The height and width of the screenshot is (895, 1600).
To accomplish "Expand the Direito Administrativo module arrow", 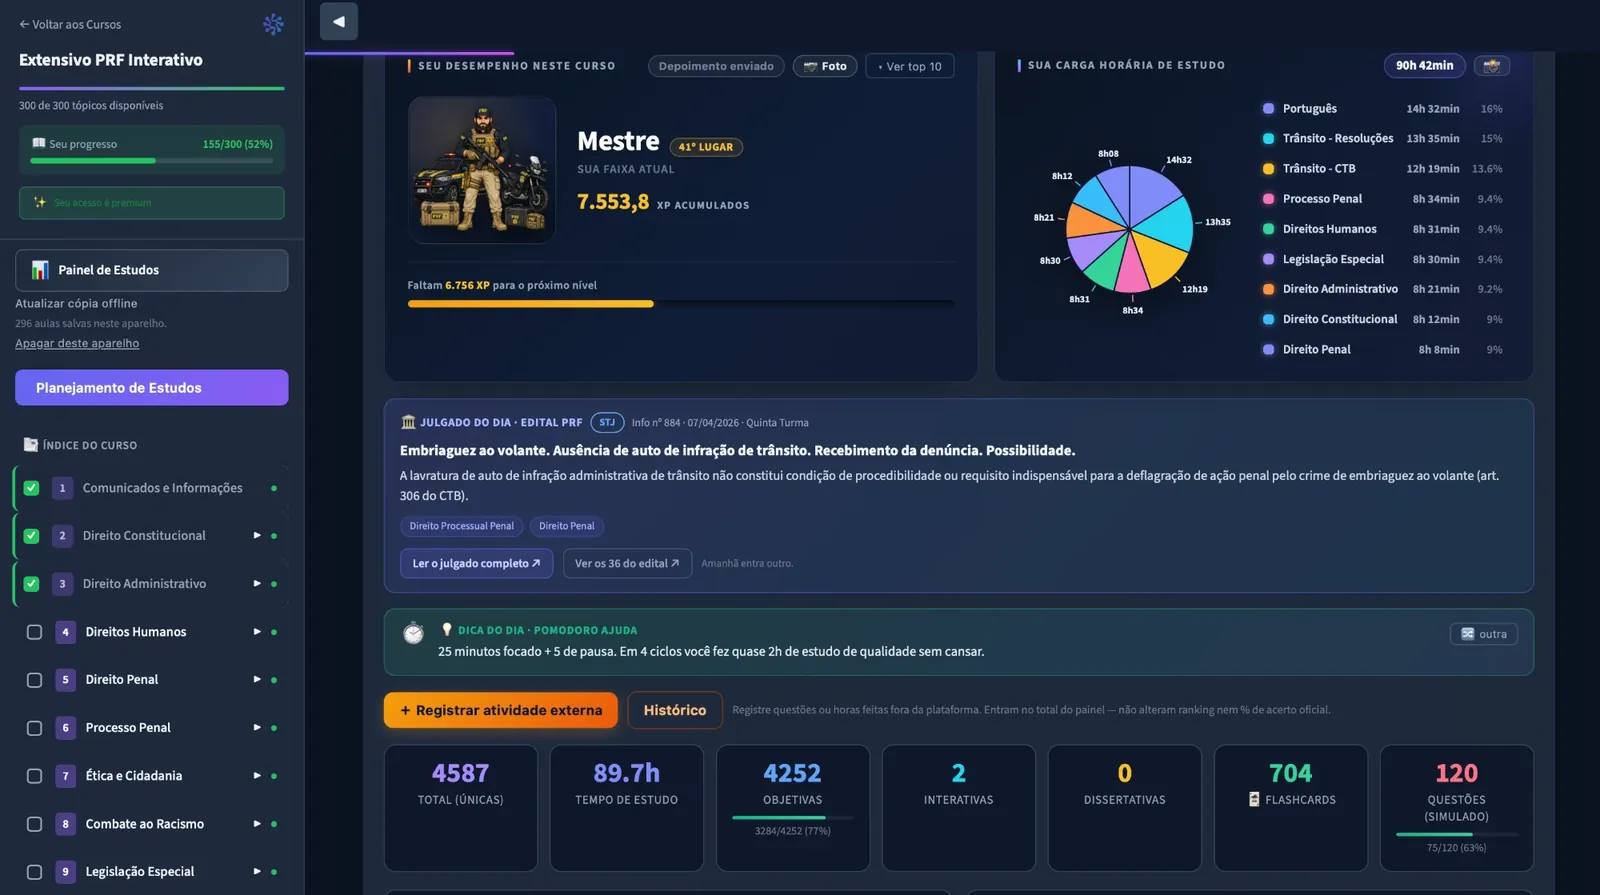I will [257, 584].
